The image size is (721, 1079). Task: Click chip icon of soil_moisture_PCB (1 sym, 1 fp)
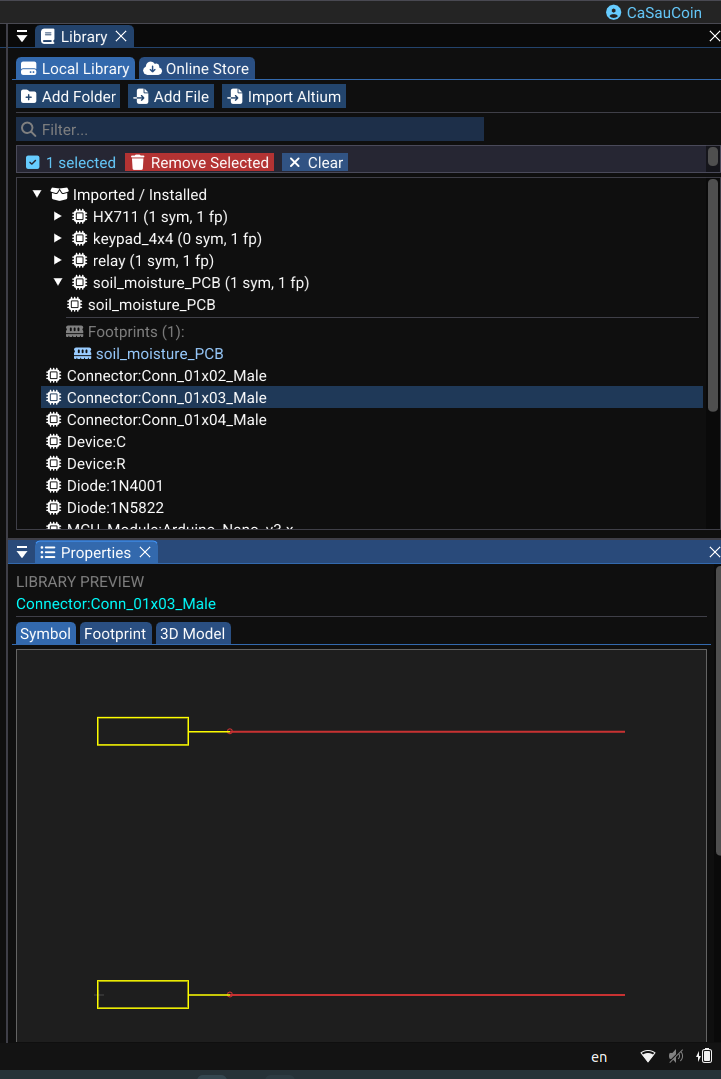click(80, 283)
